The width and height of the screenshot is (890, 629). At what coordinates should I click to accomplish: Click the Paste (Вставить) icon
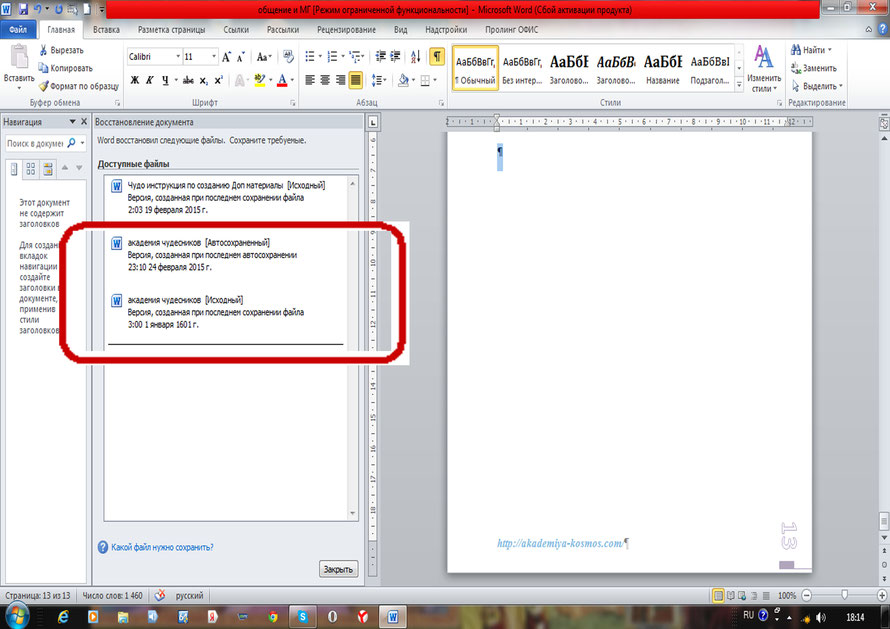coord(19,58)
